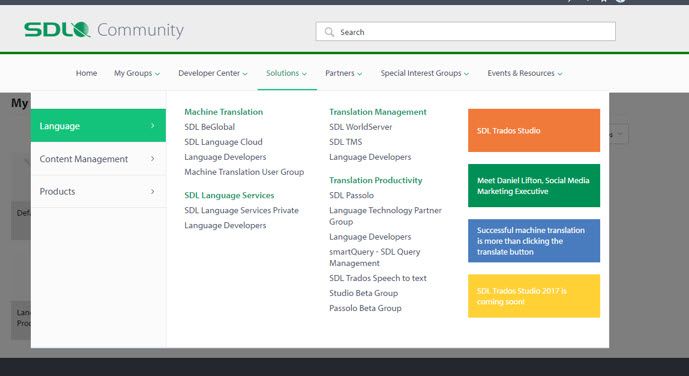This screenshot has height=376, width=689.
Task: Click the chevron beside Content Management
Action: [x=152, y=159]
